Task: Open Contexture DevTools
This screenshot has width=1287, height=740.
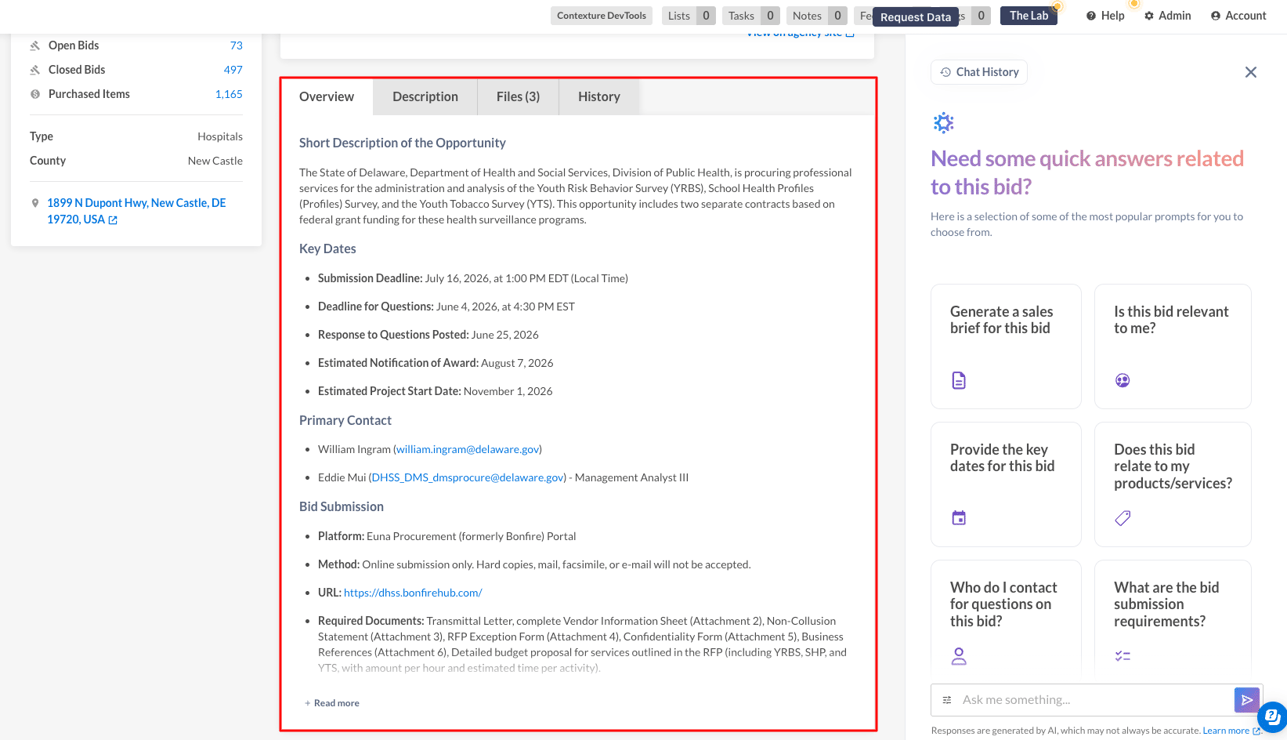Action: click(601, 16)
